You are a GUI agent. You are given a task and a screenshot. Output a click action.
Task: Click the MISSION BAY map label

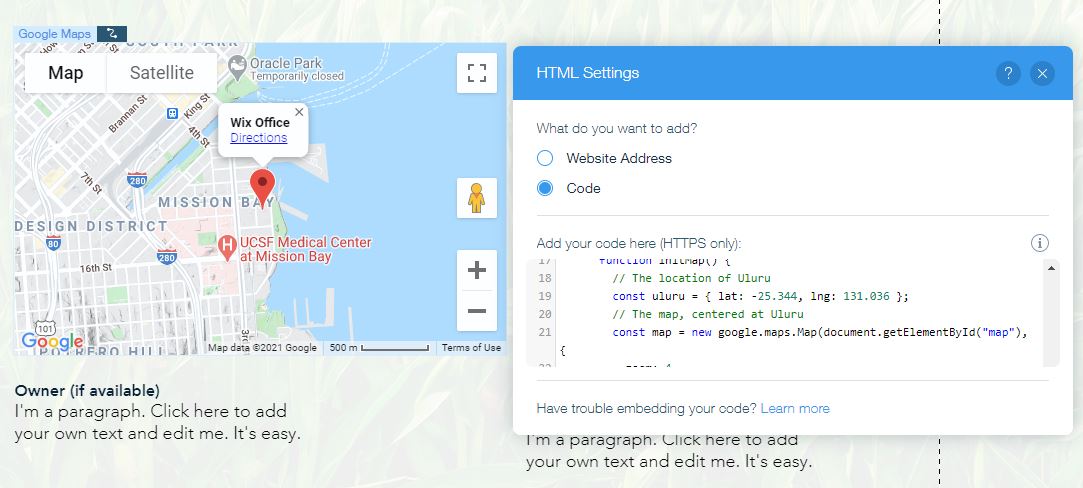216,202
